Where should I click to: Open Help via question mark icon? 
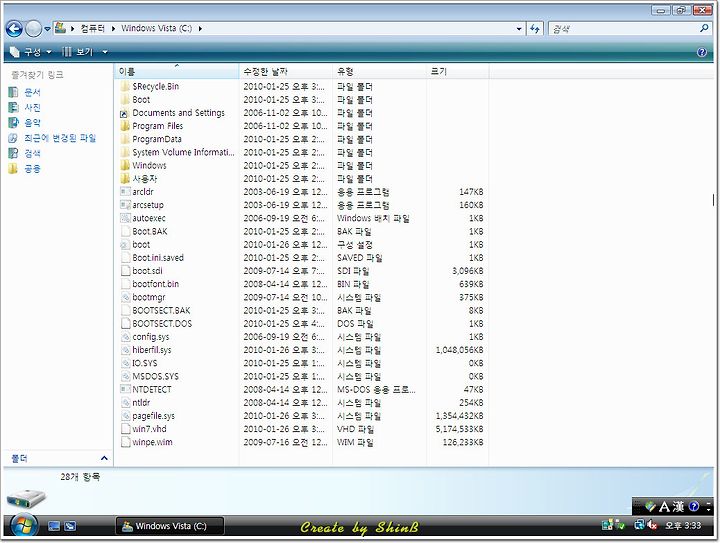pyautogui.click(x=702, y=52)
